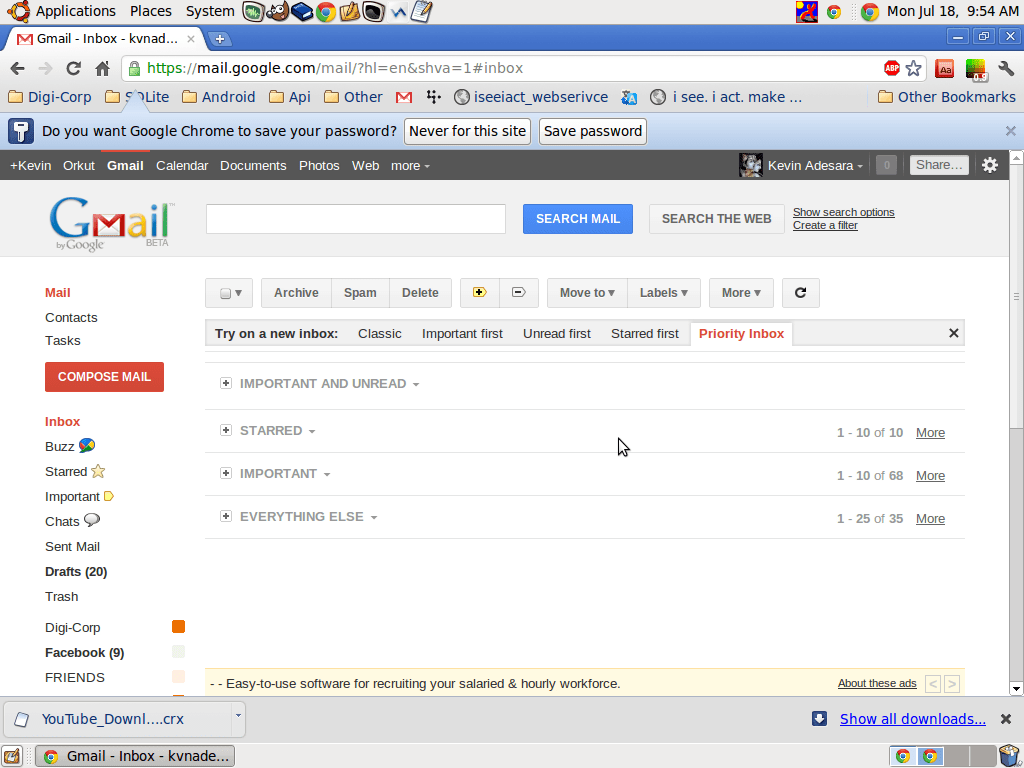Click the mark as important icon

click(x=479, y=293)
